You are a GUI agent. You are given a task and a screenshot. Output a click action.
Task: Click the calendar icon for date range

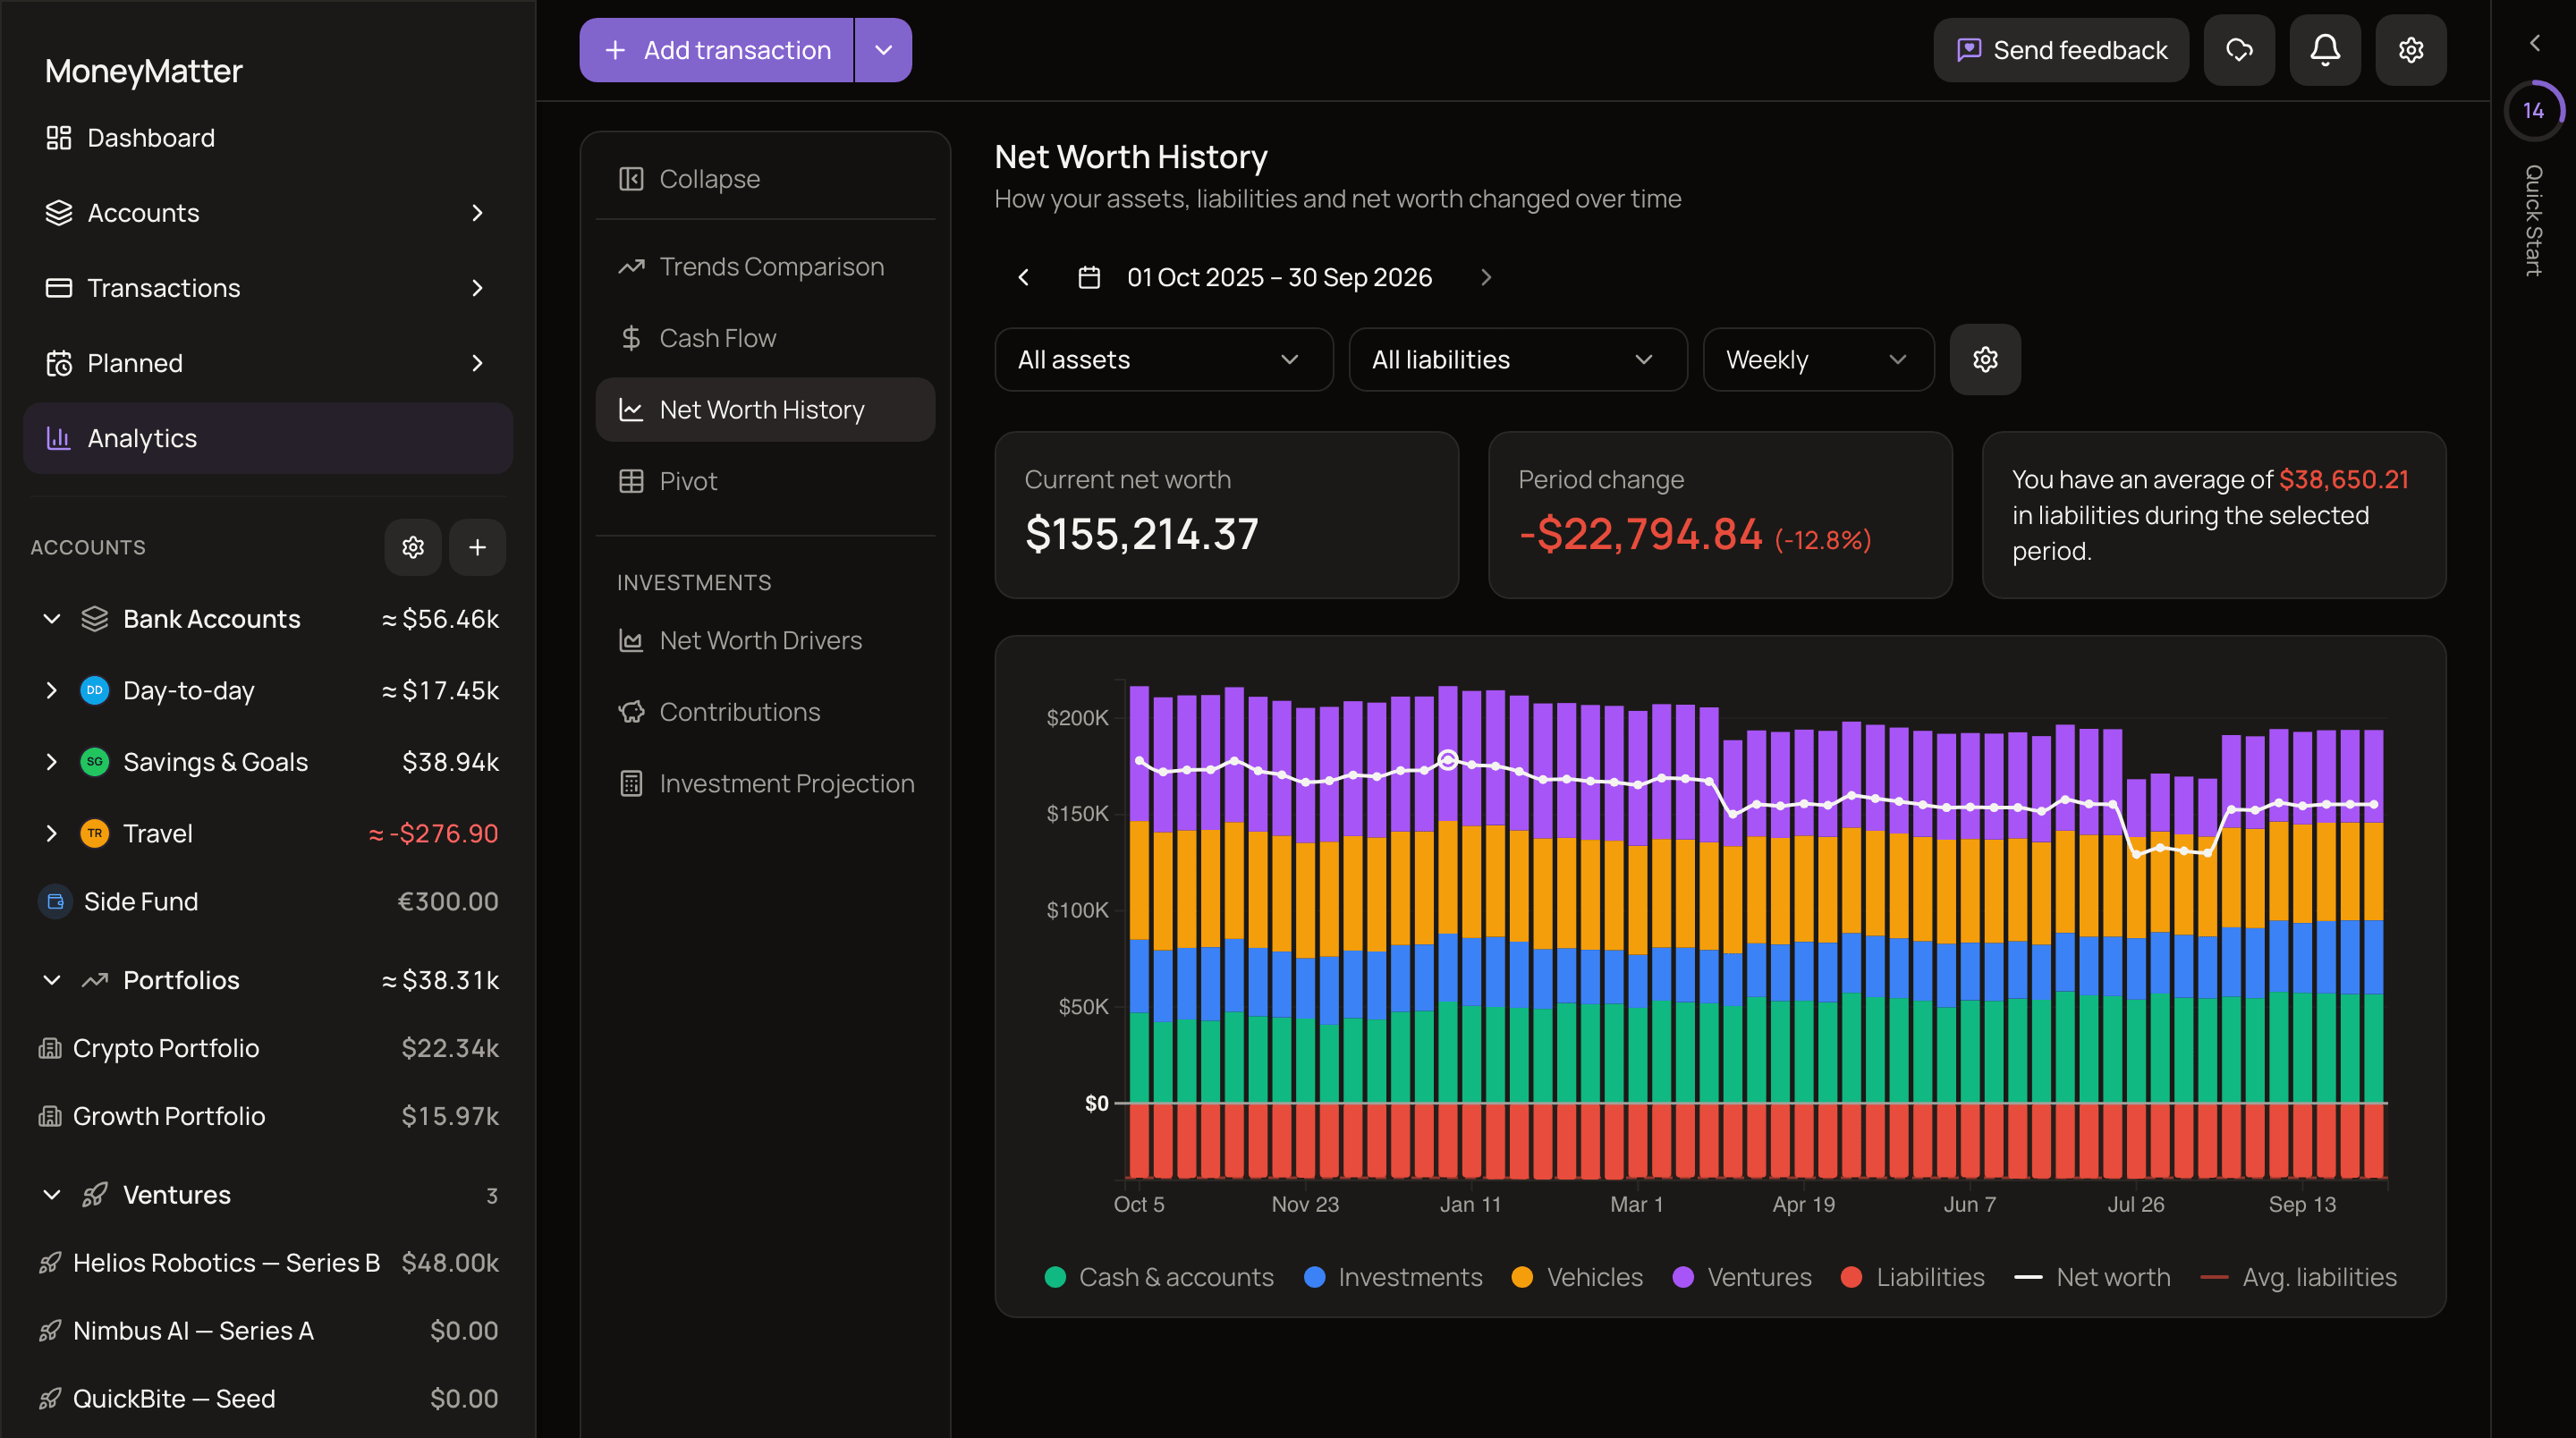(x=1089, y=277)
